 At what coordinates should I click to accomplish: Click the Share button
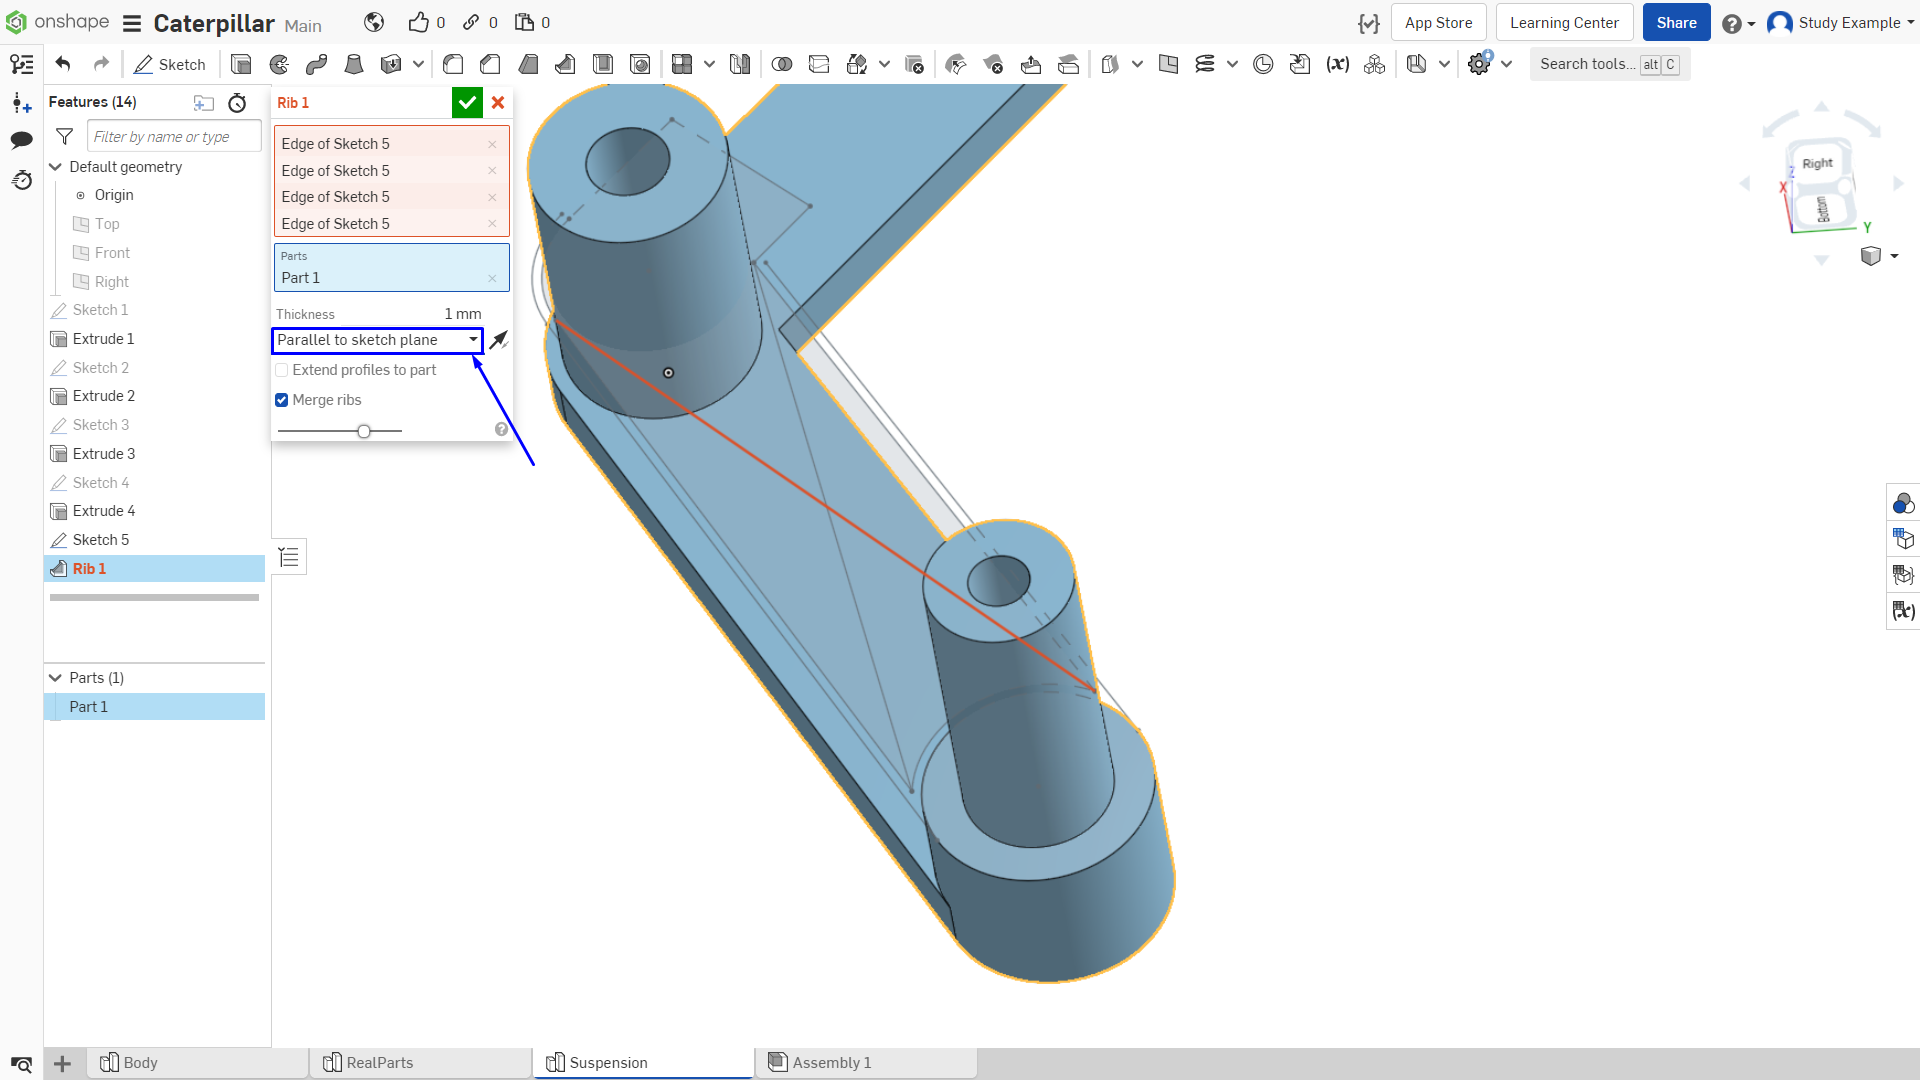click(x=1676, y=22)
